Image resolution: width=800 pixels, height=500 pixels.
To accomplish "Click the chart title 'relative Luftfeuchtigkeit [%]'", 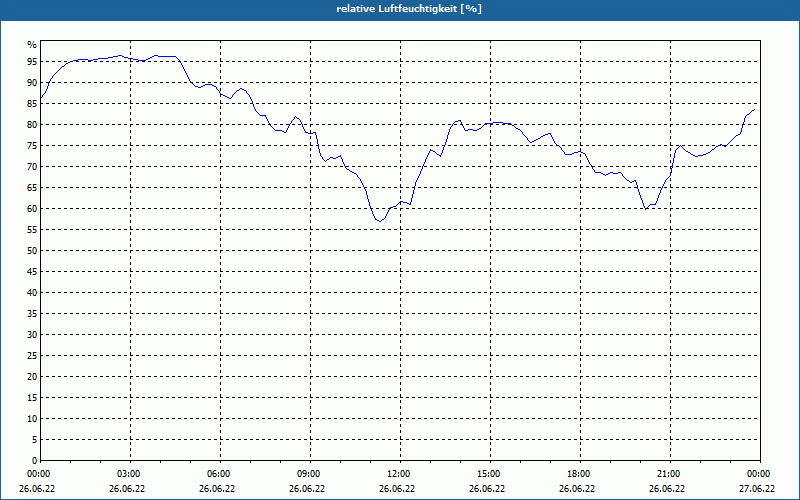I will [x=409, y=9].
